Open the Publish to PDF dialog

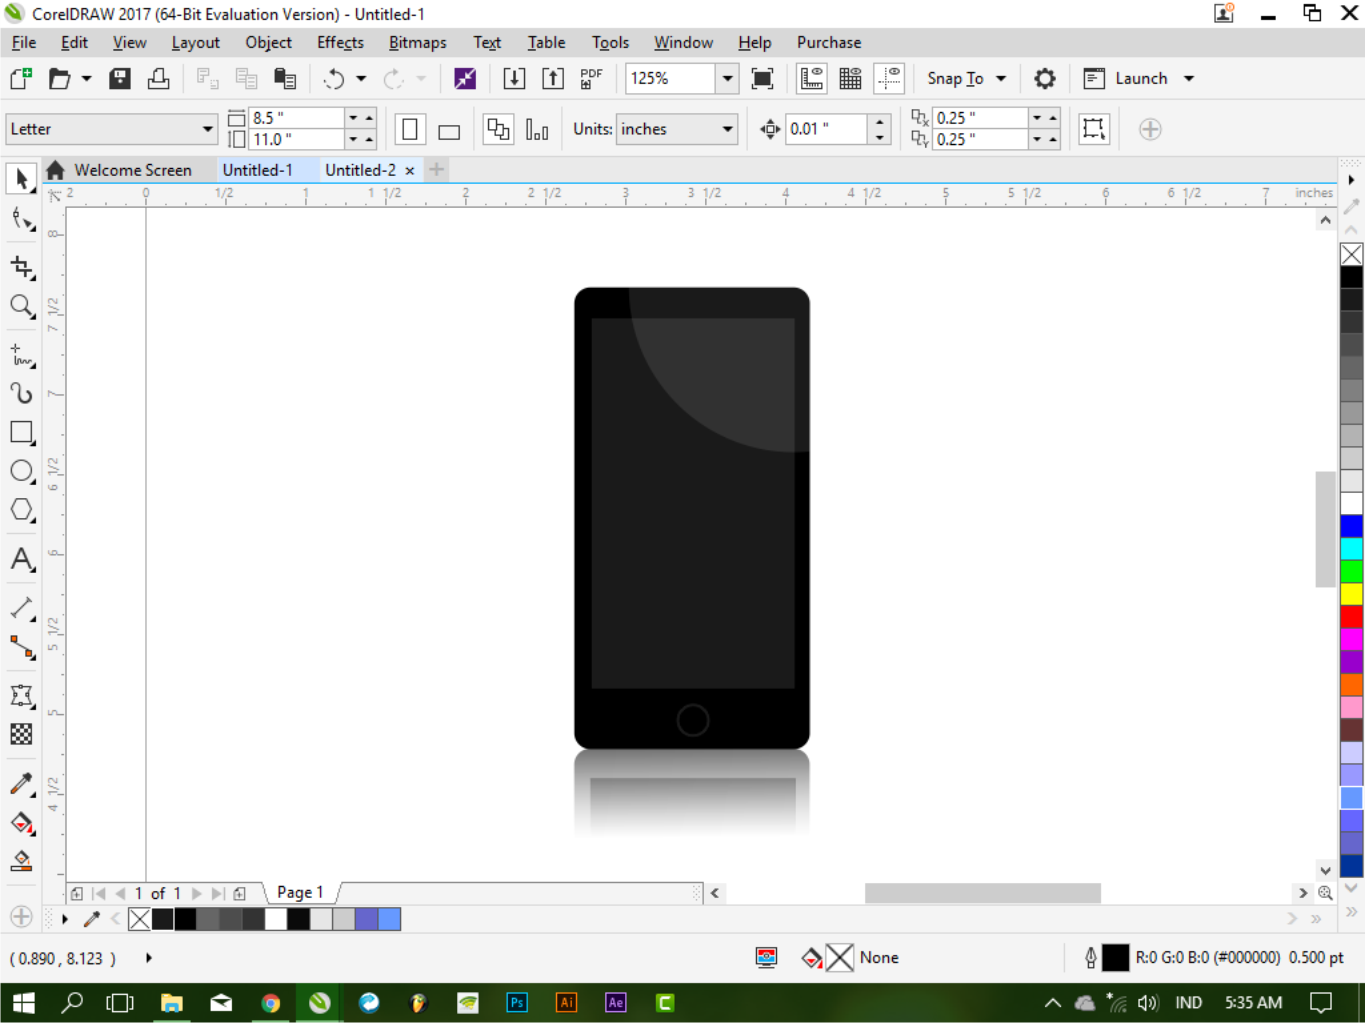point(590,78)
